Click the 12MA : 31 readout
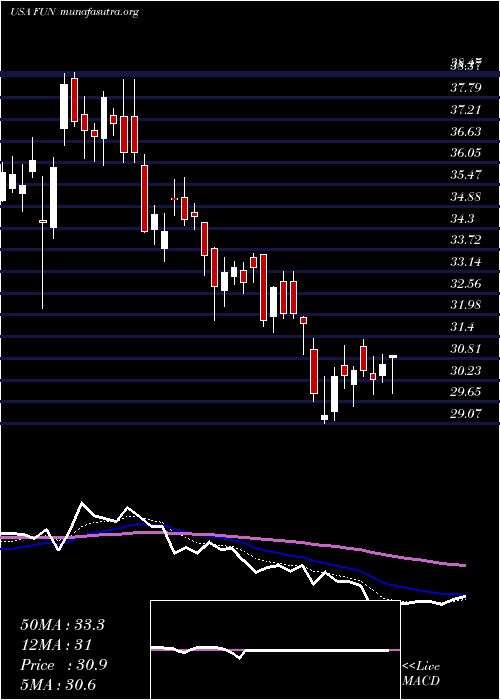Image resolution: width=500 pixels, height=700 pixels. click(56, 645)
